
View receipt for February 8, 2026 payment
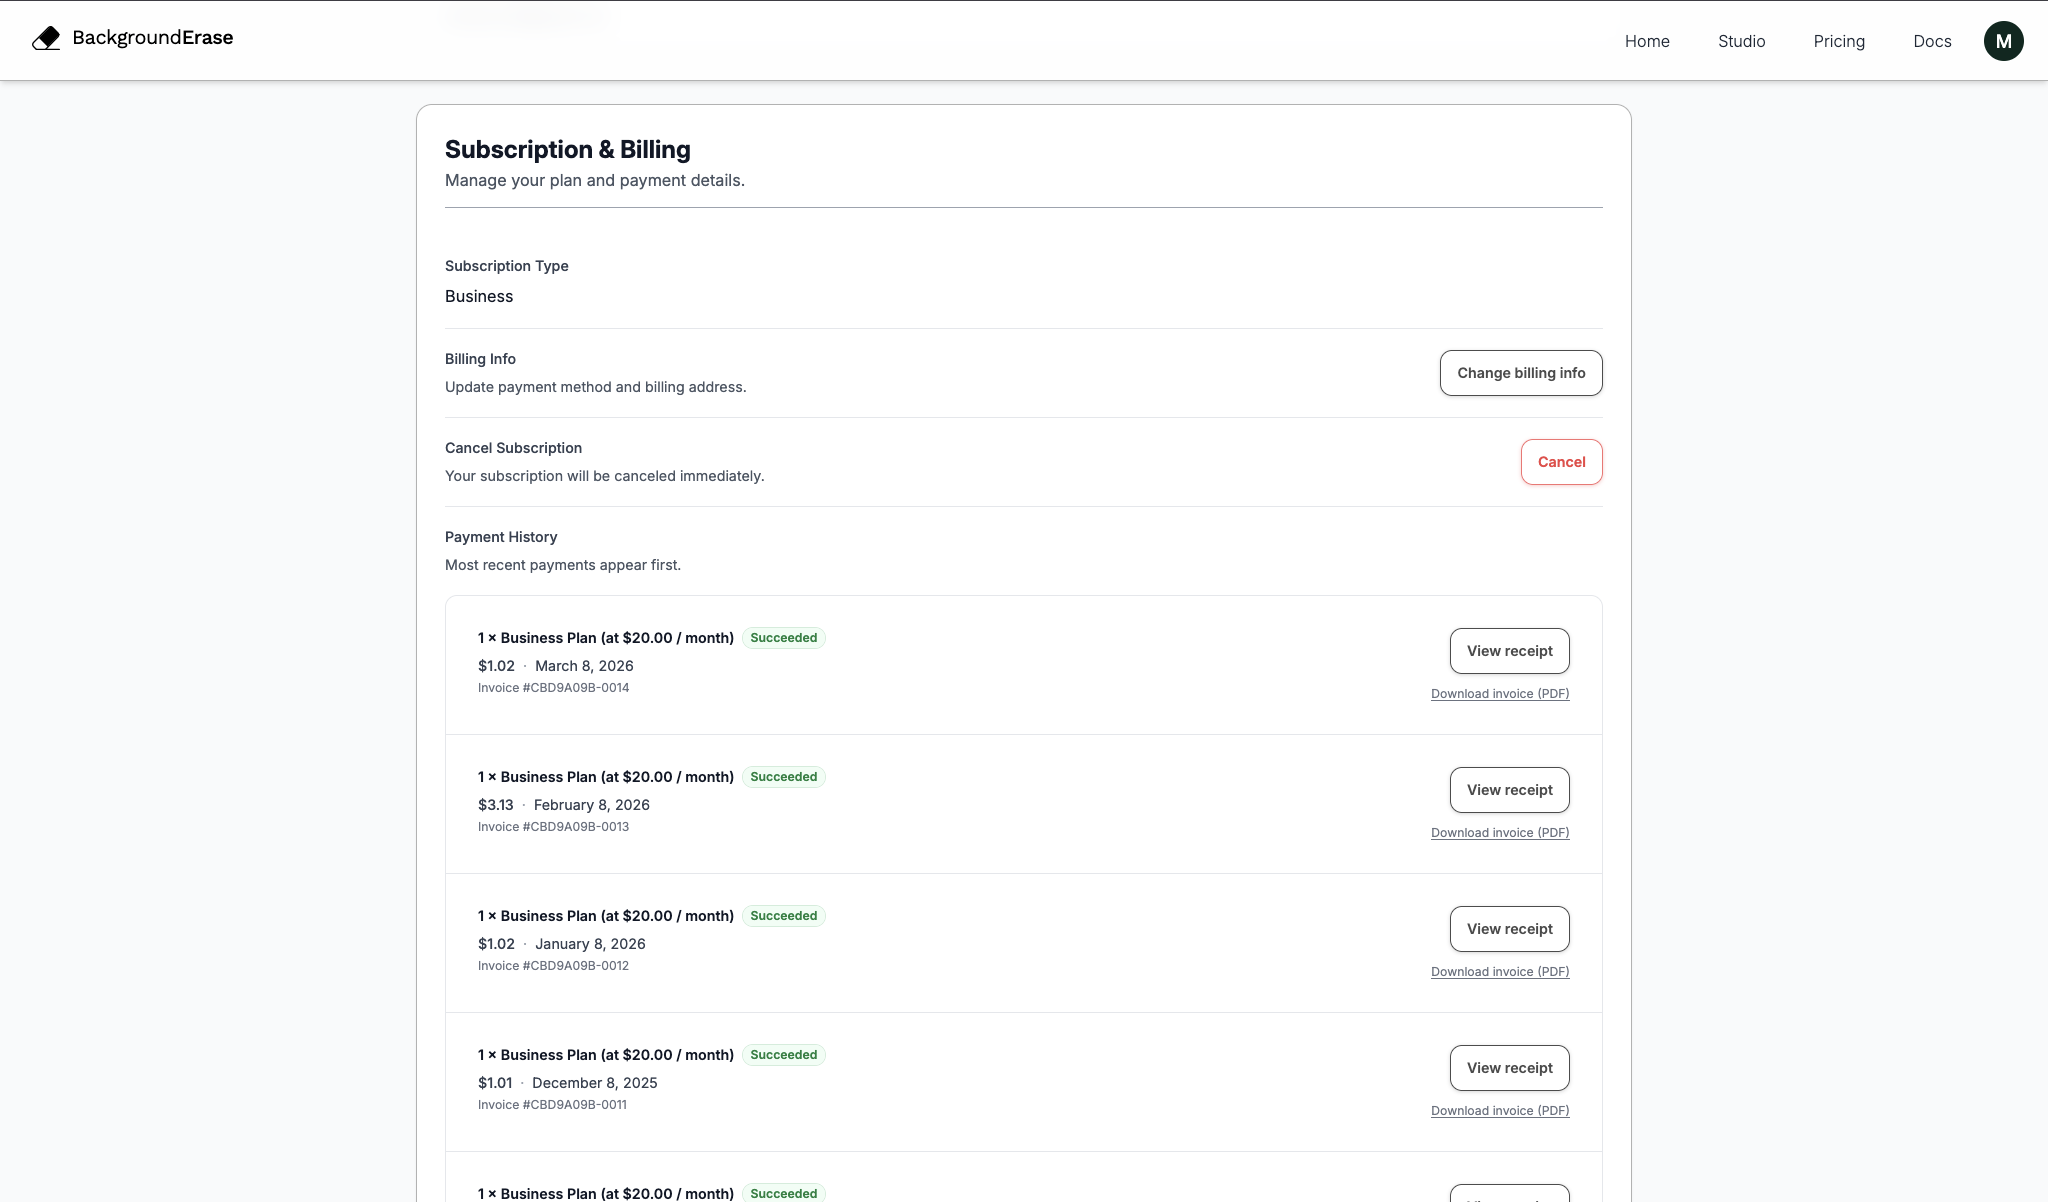(x=1509, y=790)
